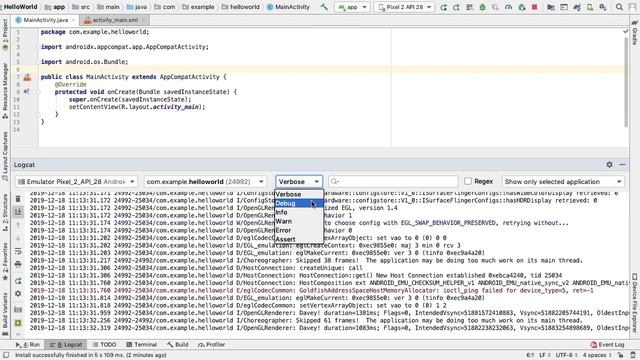
Task: Click the Run app icon
Action: pyautogui.click(x=443, y=7)
